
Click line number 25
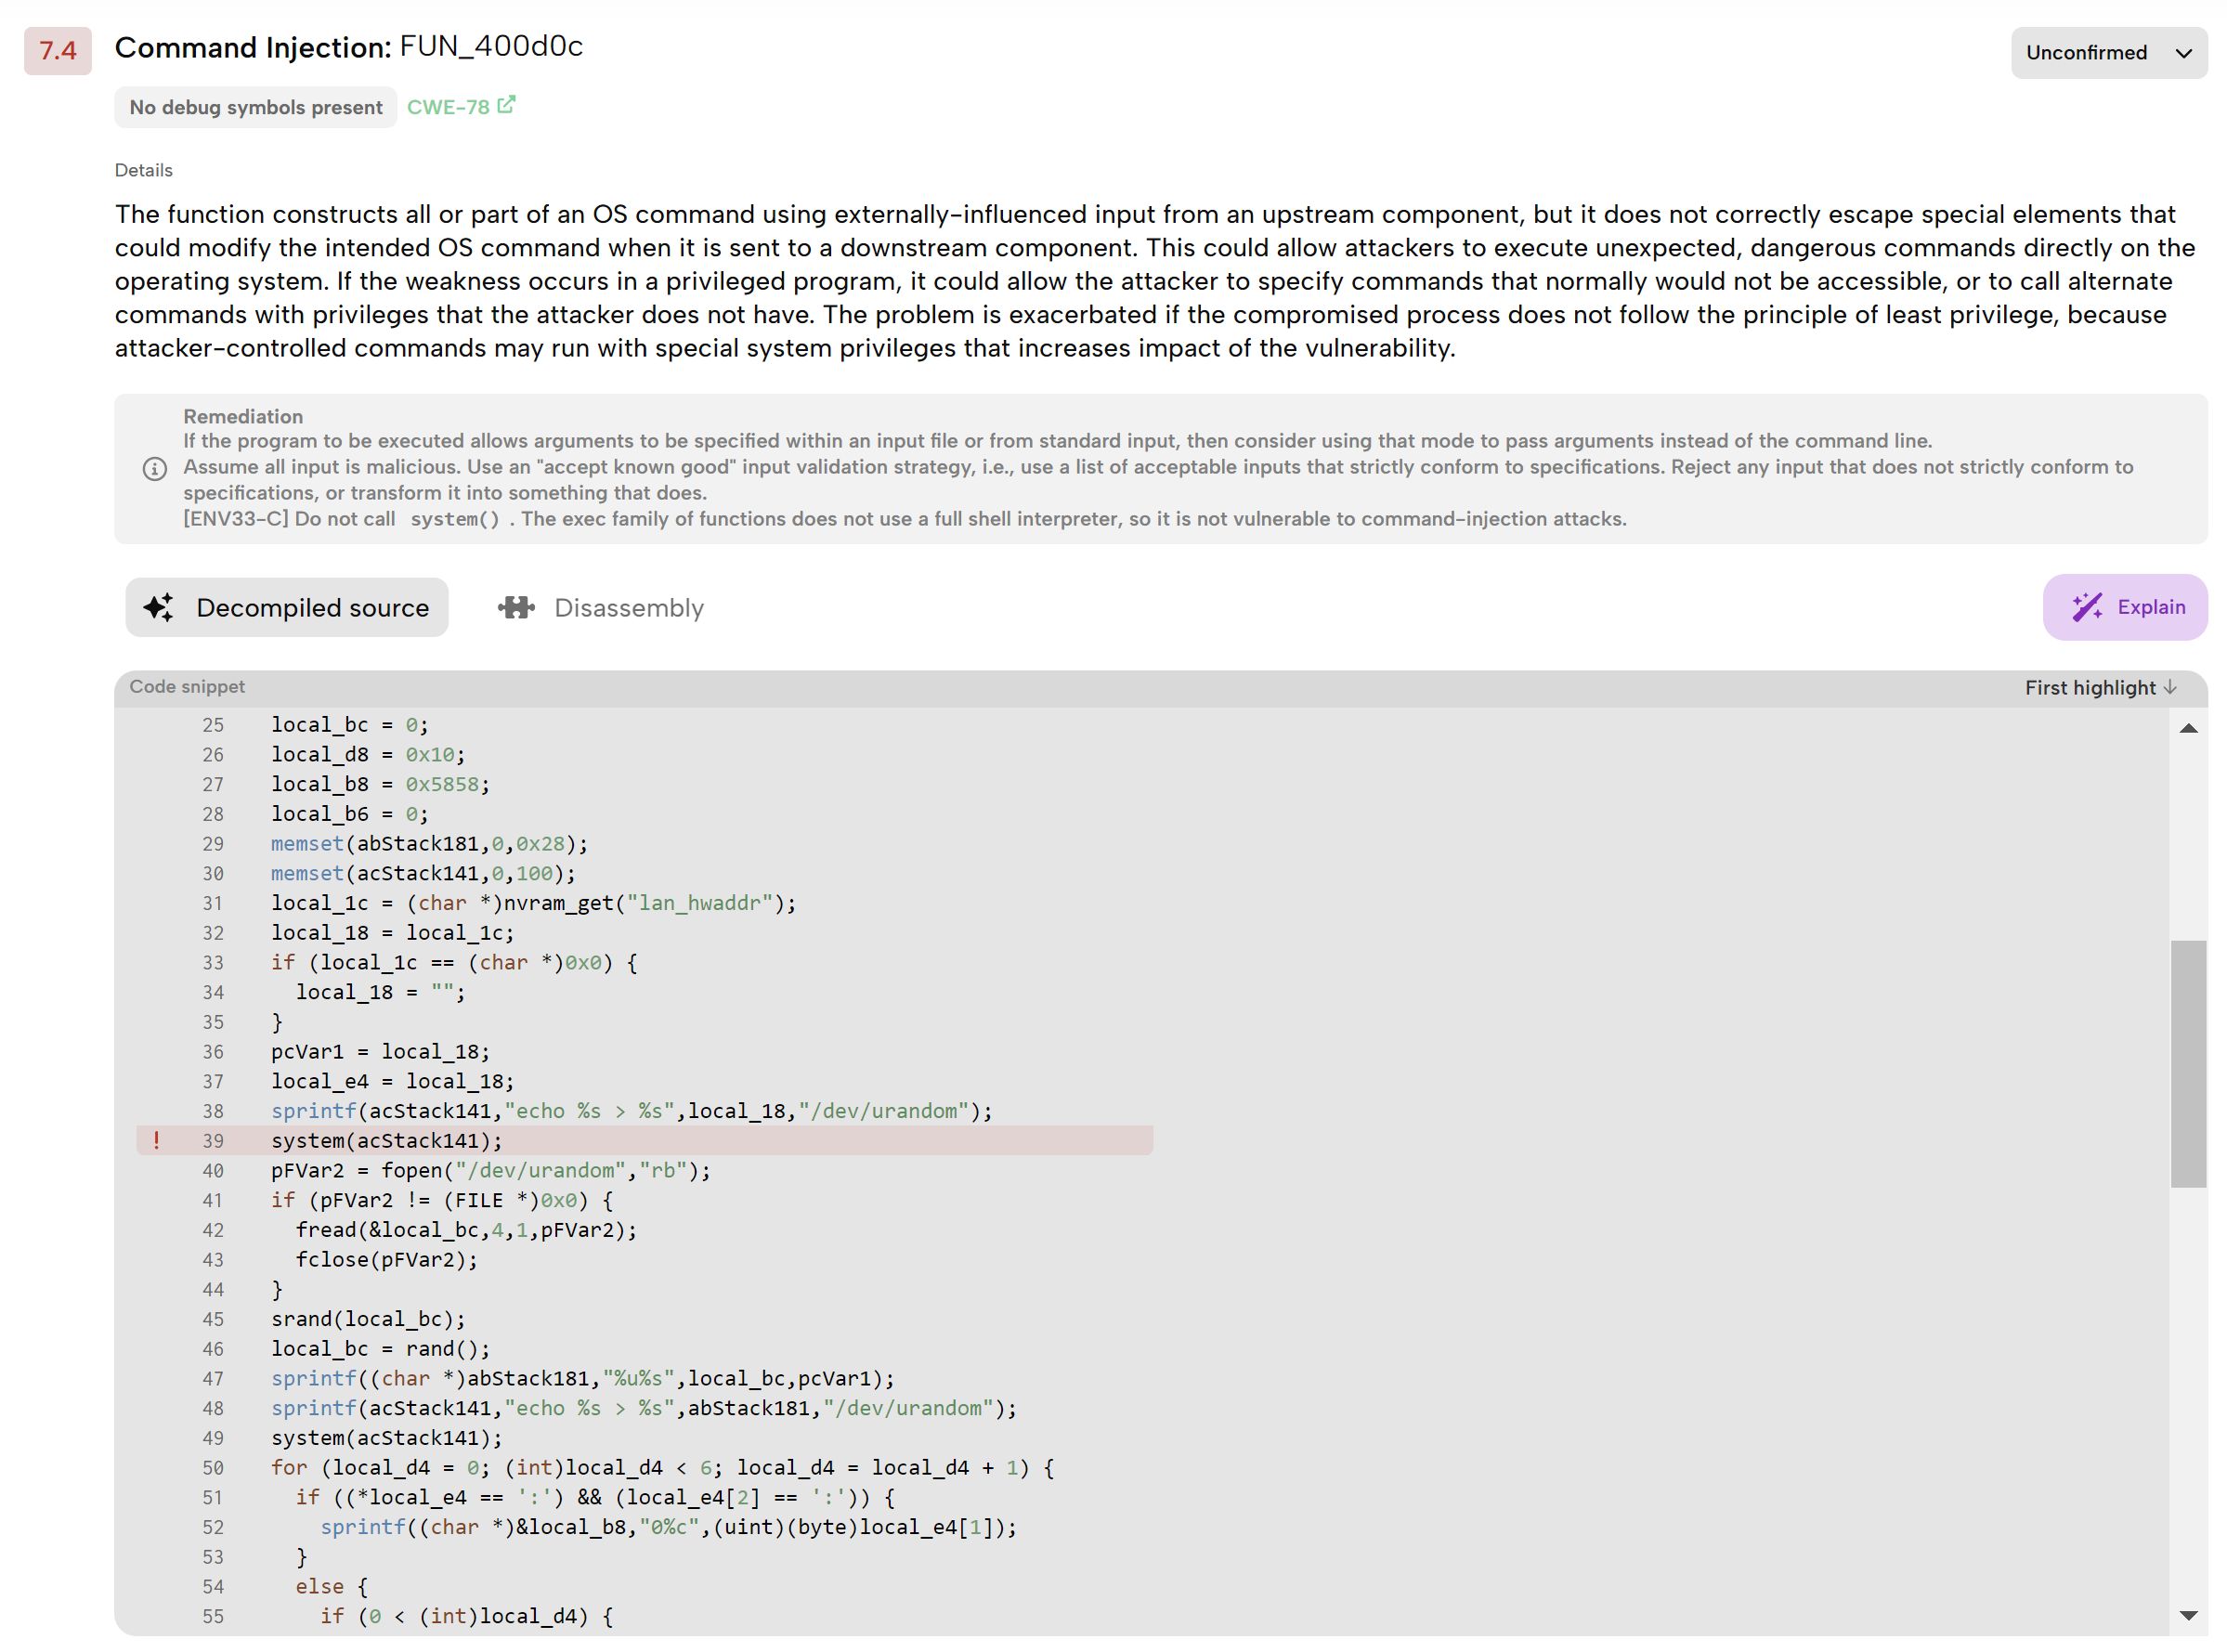click(213, 725)
